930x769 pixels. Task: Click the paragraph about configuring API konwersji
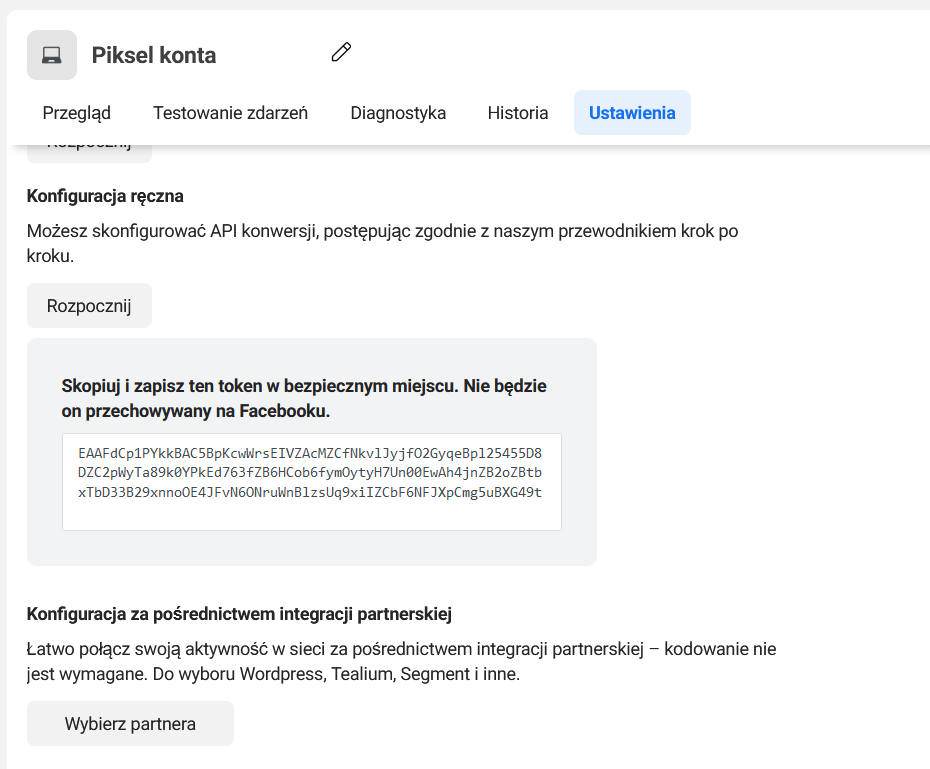click(x=382, y=243)
